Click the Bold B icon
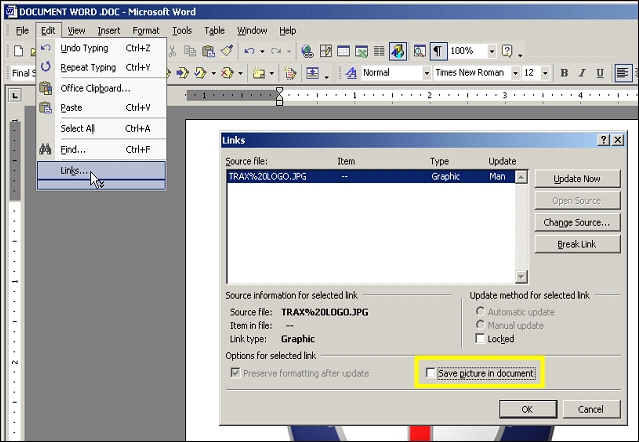The image size is (639, 442). [x=564, y=73]
